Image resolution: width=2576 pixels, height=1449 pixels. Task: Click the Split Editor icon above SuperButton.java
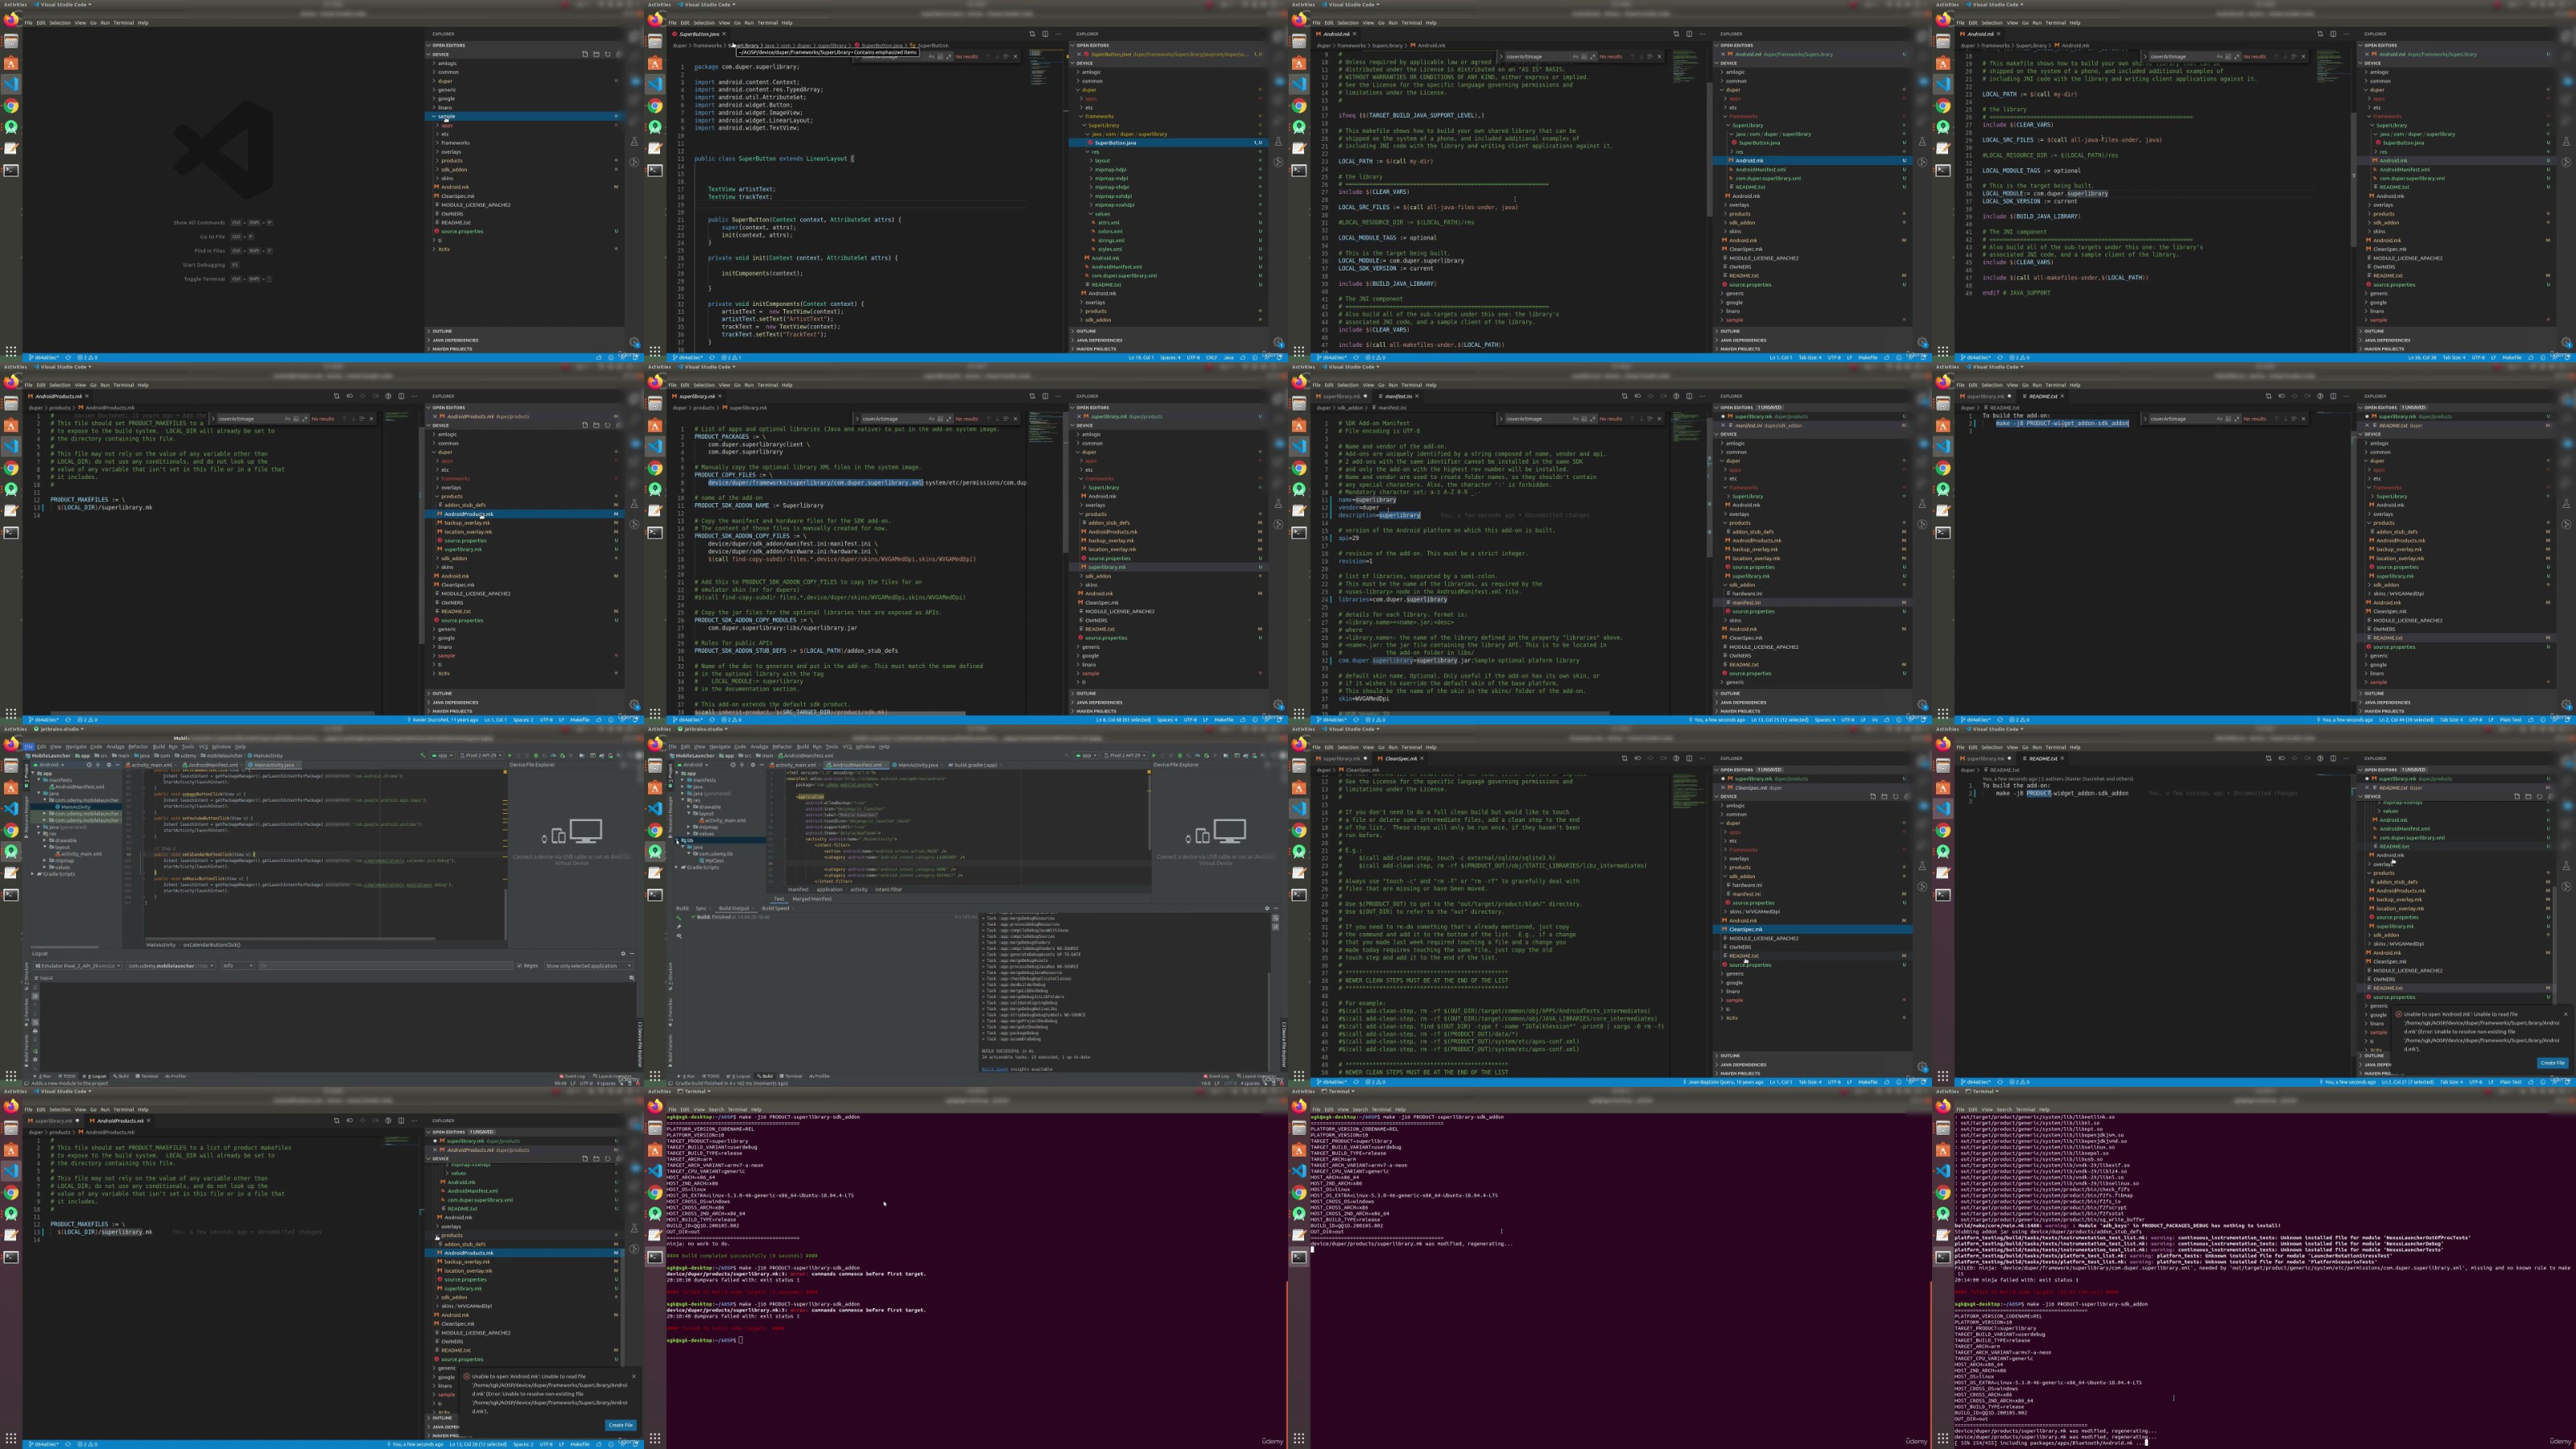(x=1046, y=34)
